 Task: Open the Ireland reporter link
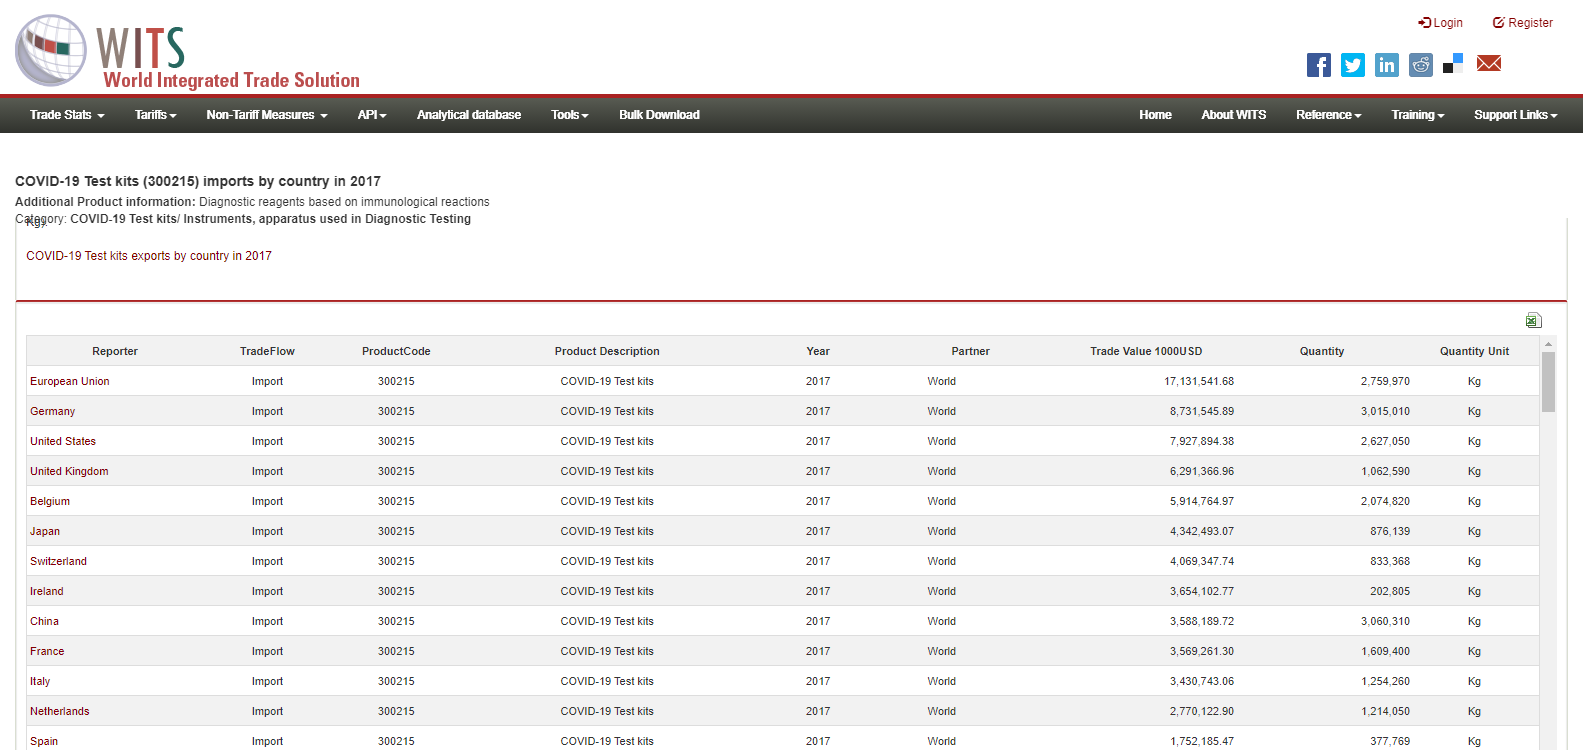pos(46,591)
